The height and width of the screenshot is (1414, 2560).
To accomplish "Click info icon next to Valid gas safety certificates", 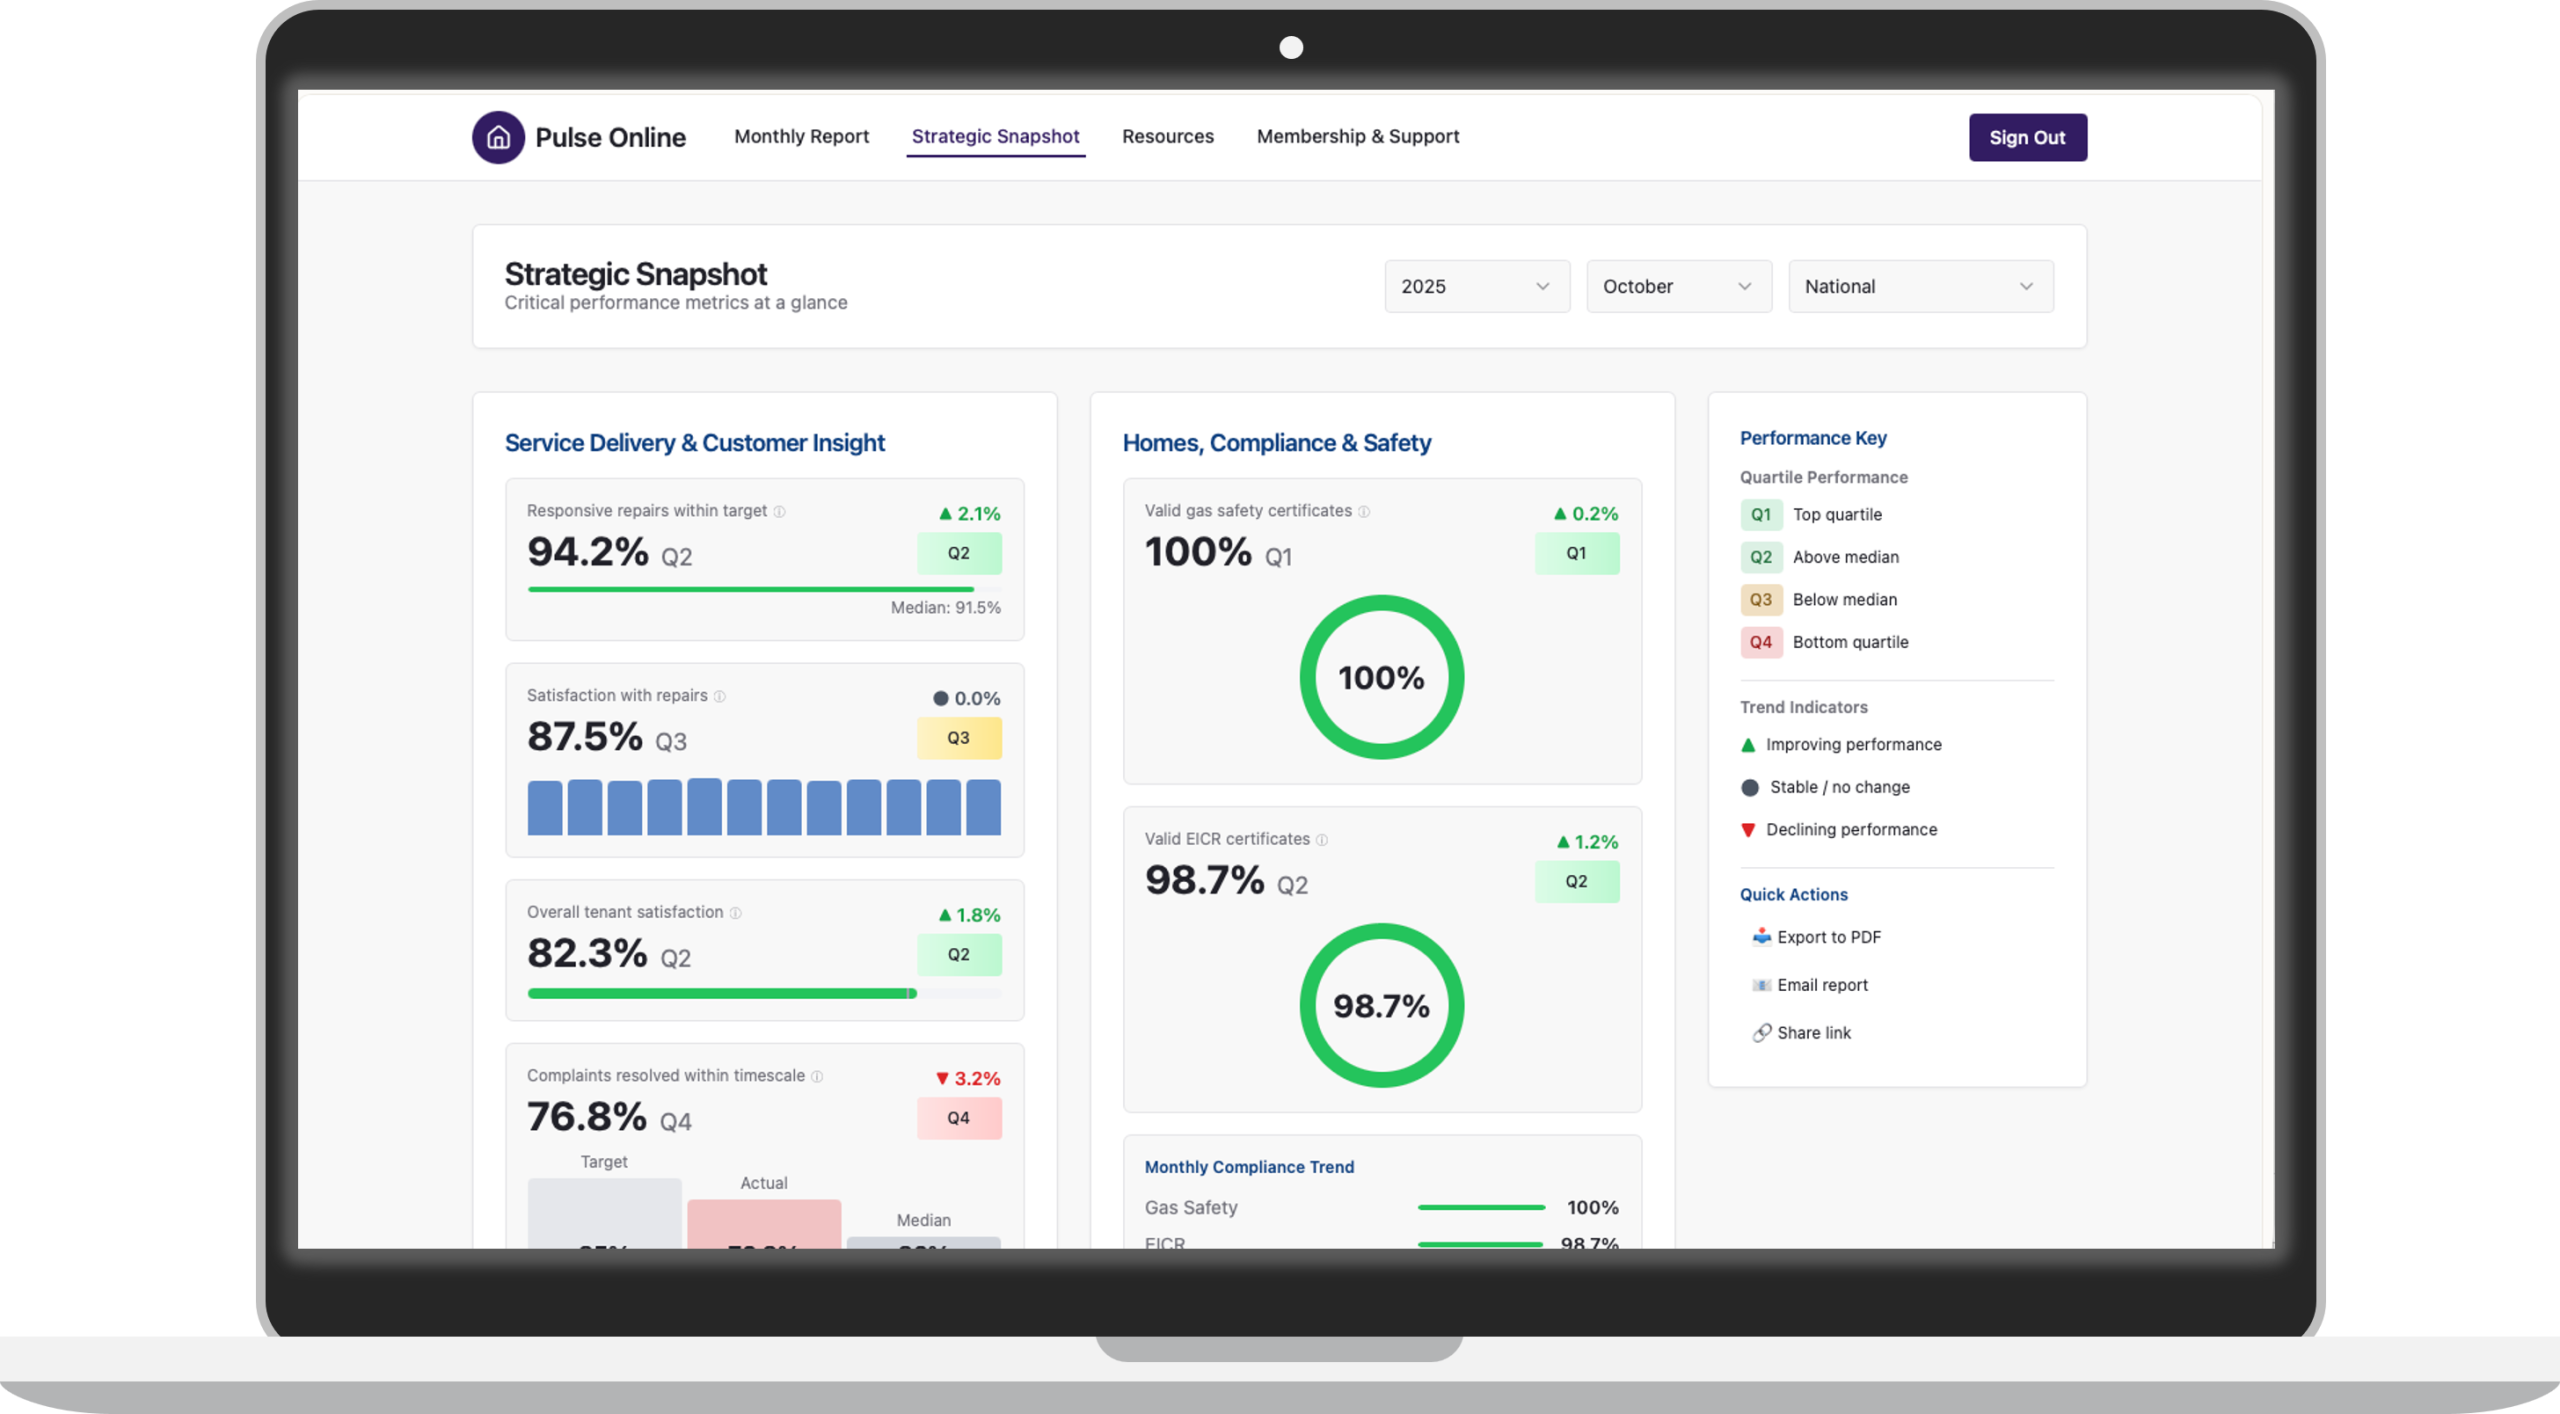I will click(x=1364, y=512).
